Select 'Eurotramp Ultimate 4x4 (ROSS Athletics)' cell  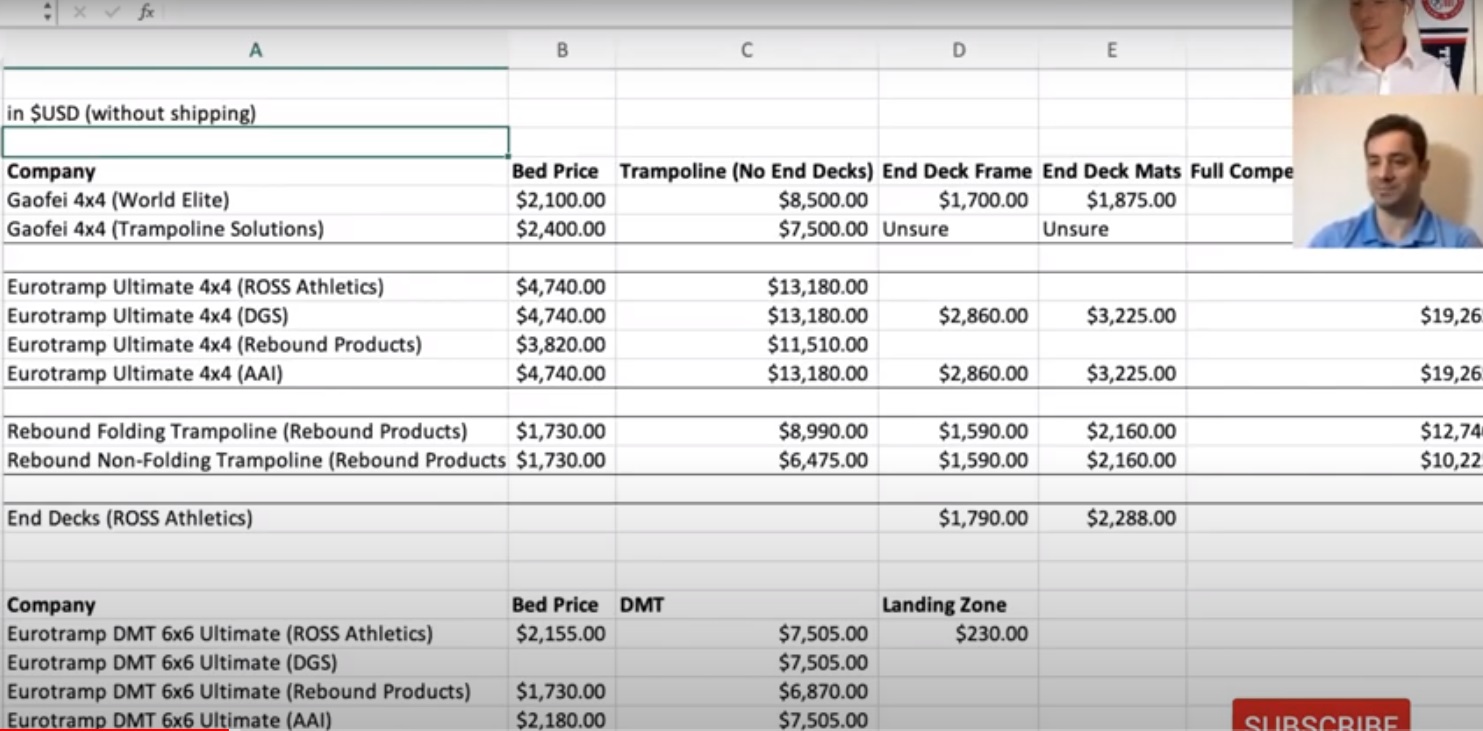(255, 287)
